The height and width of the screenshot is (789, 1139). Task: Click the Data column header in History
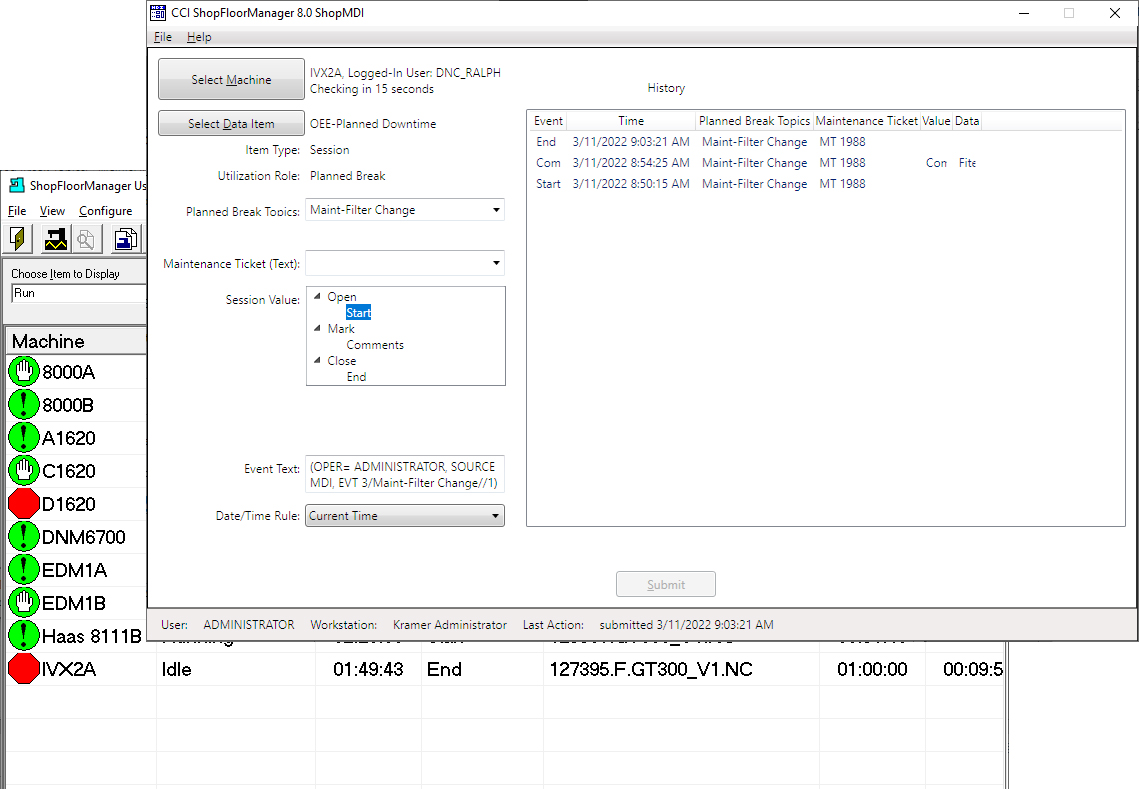pyautogui.click(x=966, y=121)
